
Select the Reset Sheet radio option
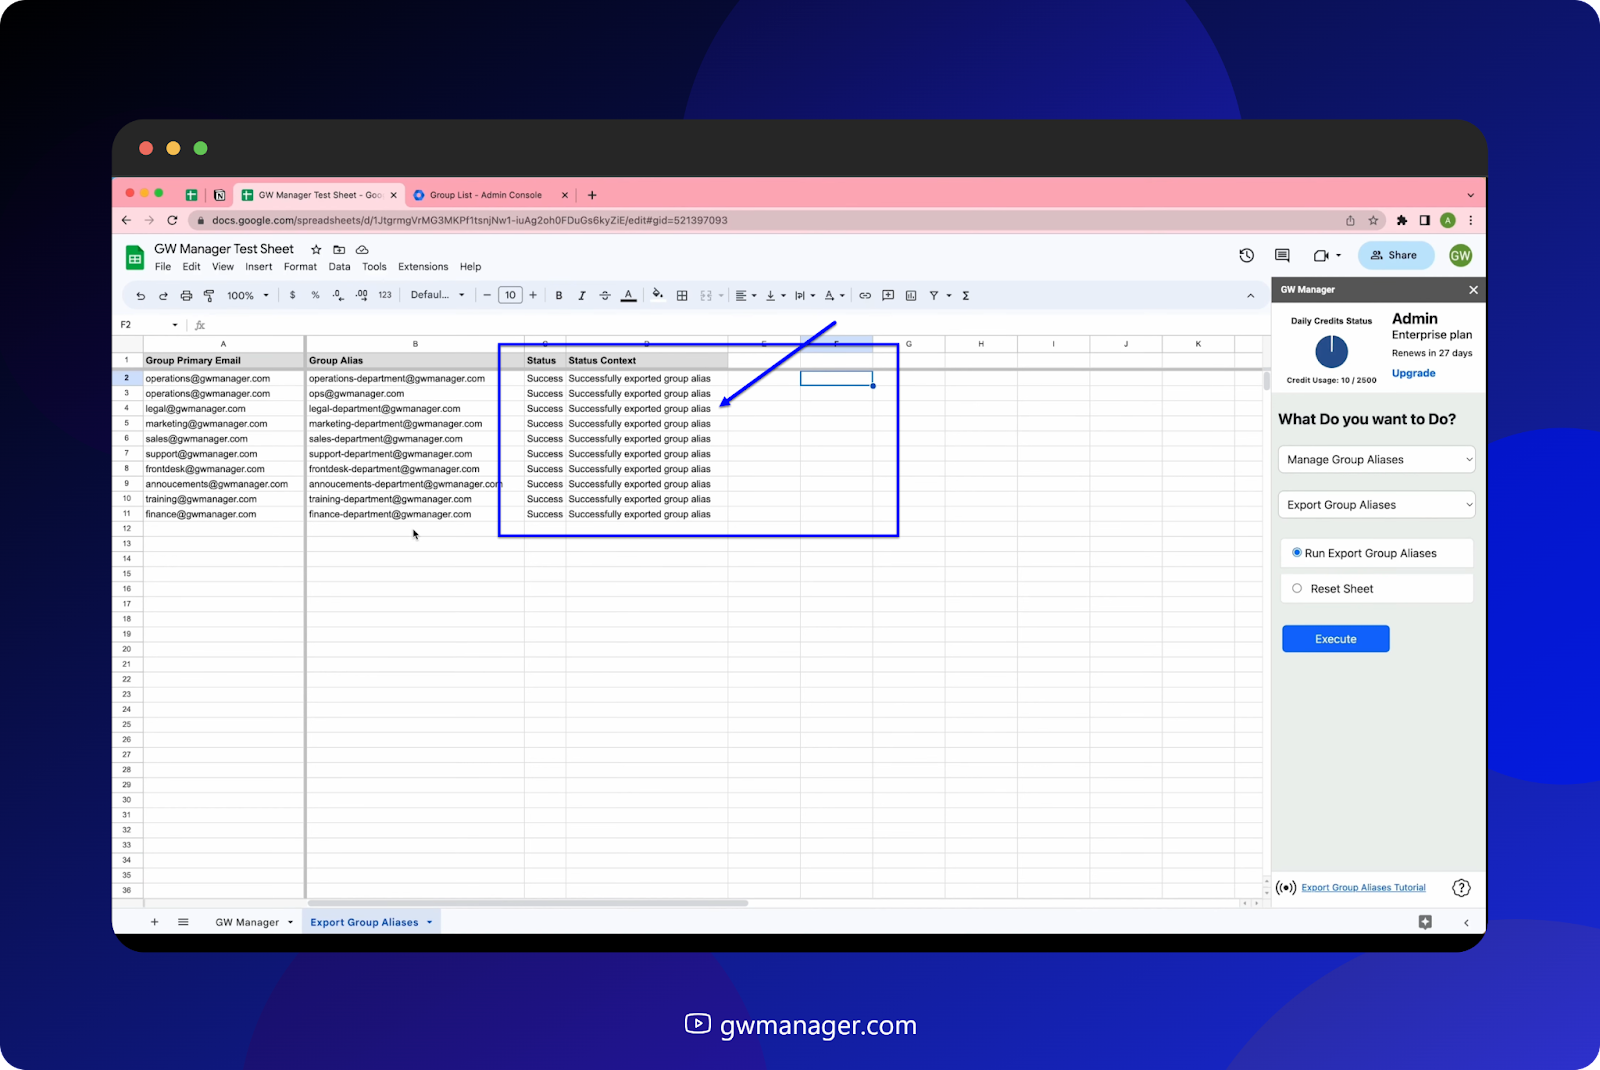[x=1297, y=588]
